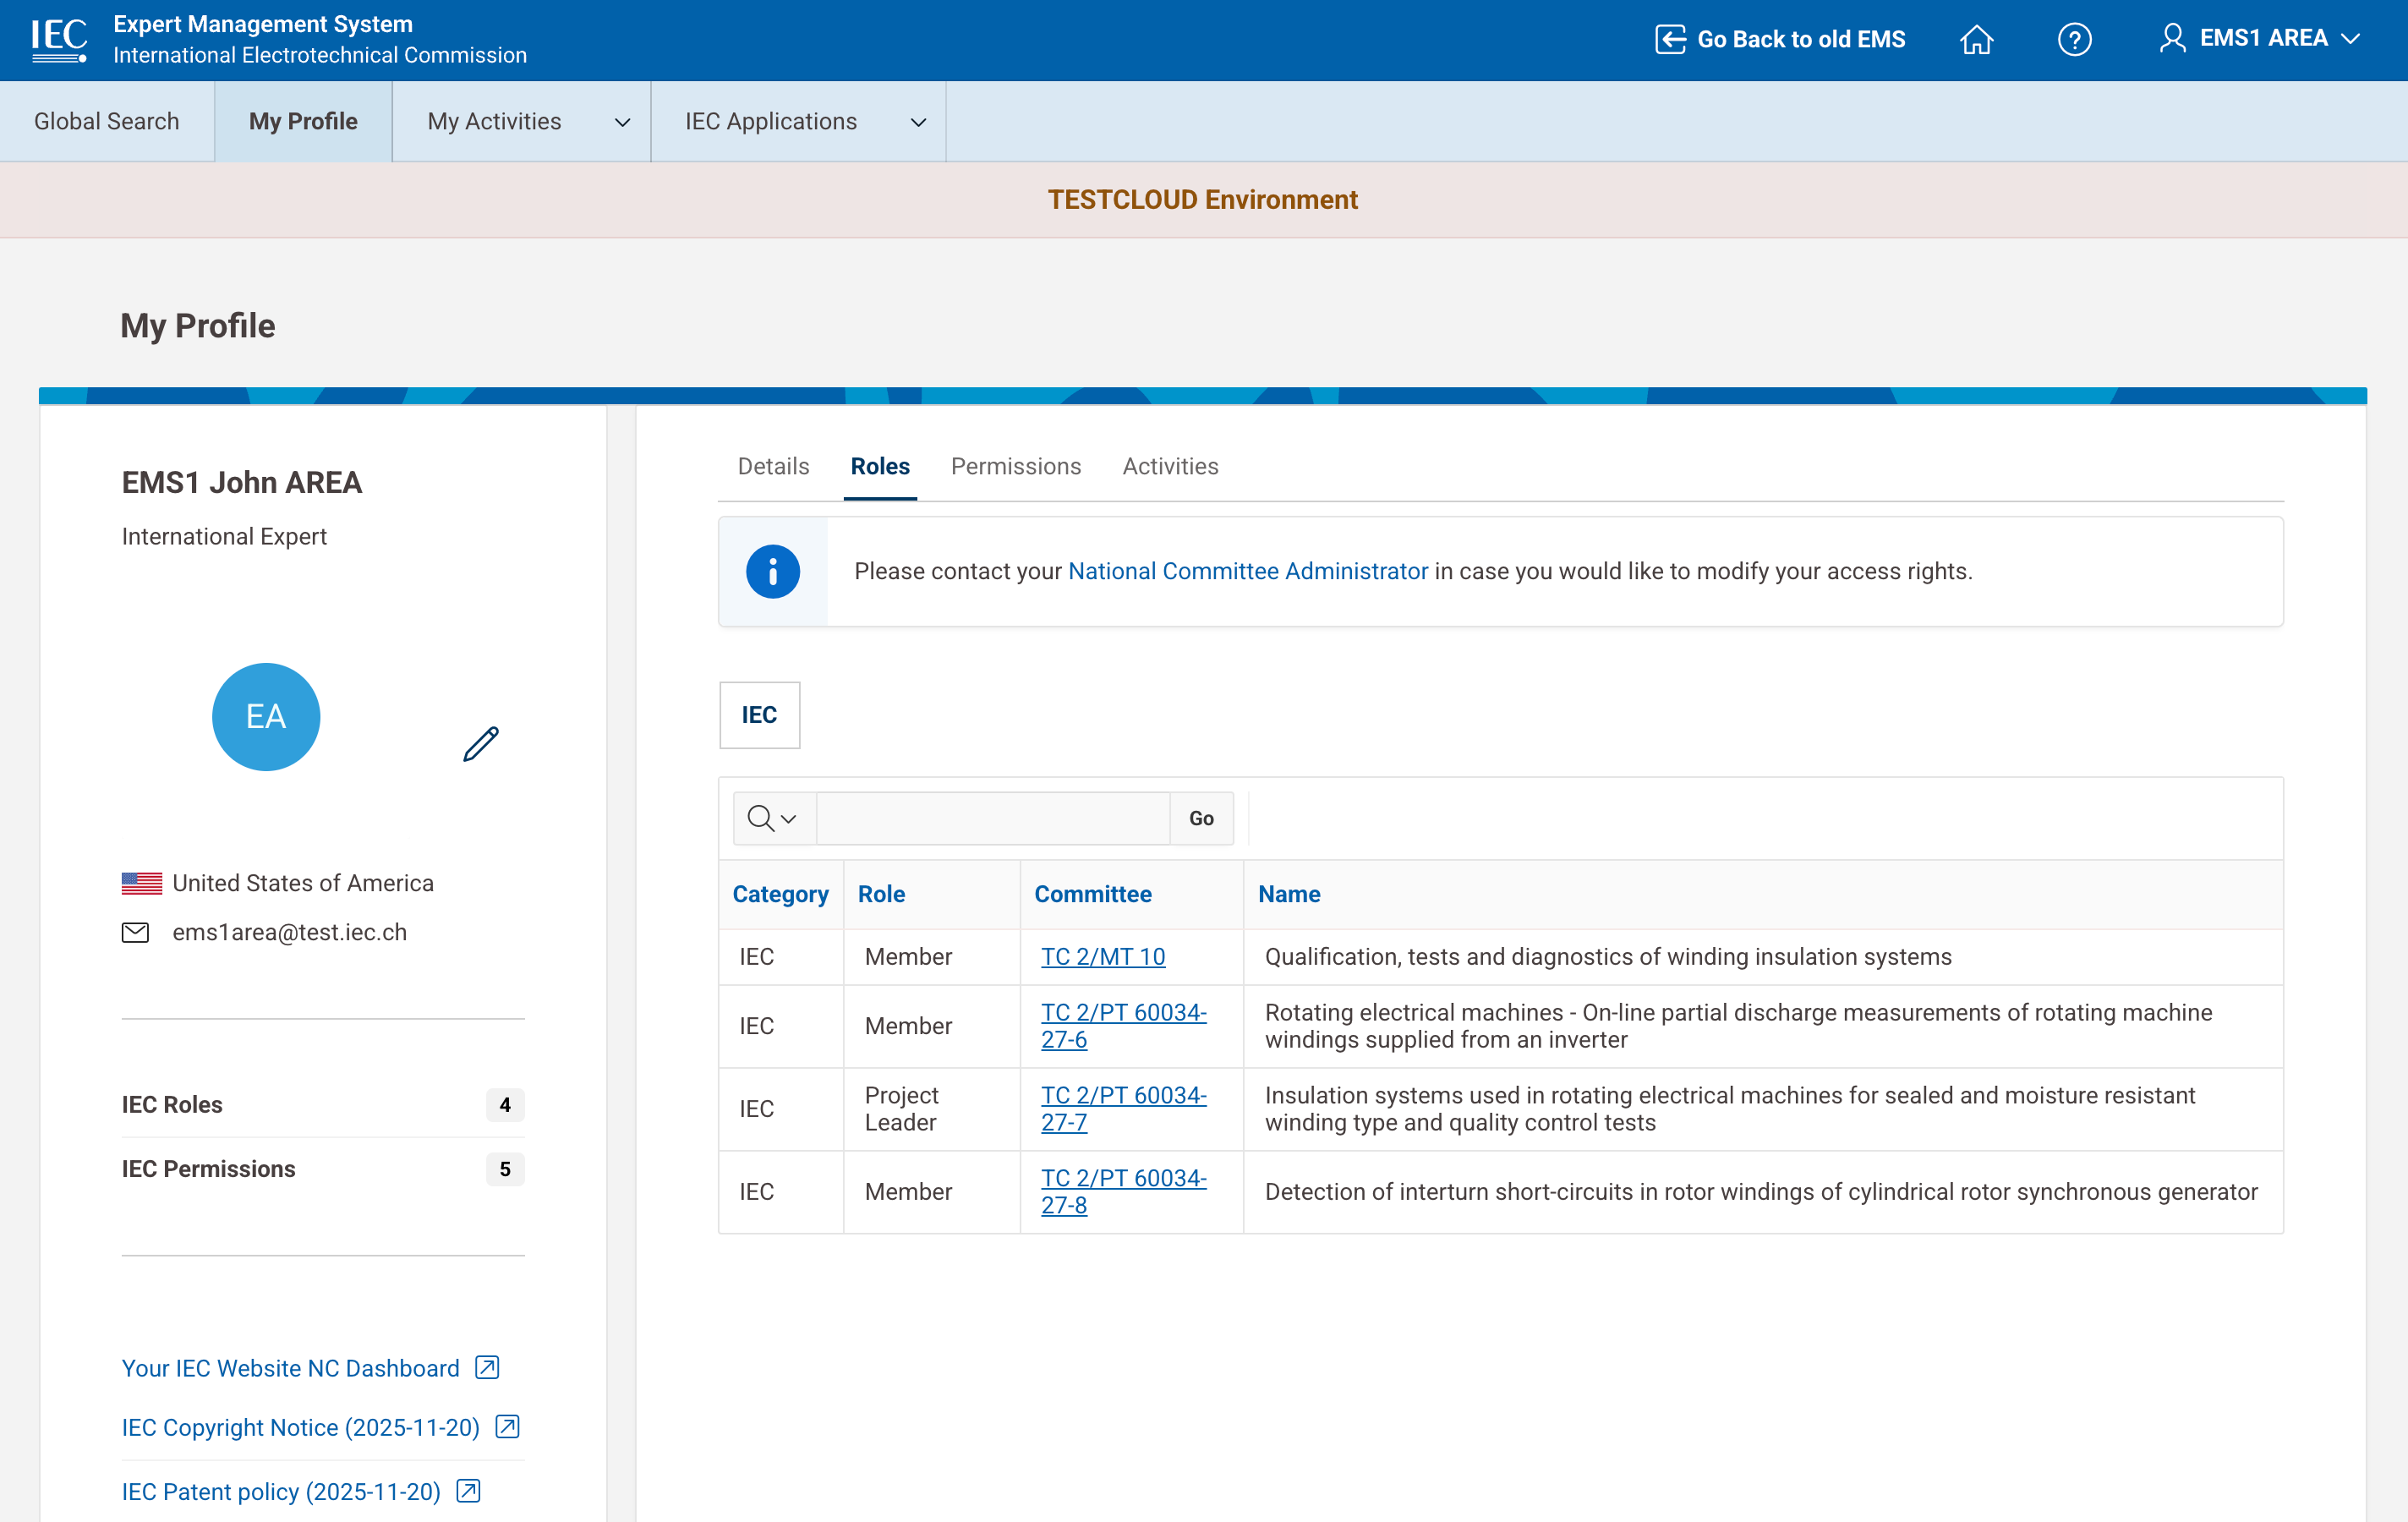This screenshot has height=1522, width=2408.
Task: Select the Activities tab
Action: pyautogui.click(x=1169, y=466)
